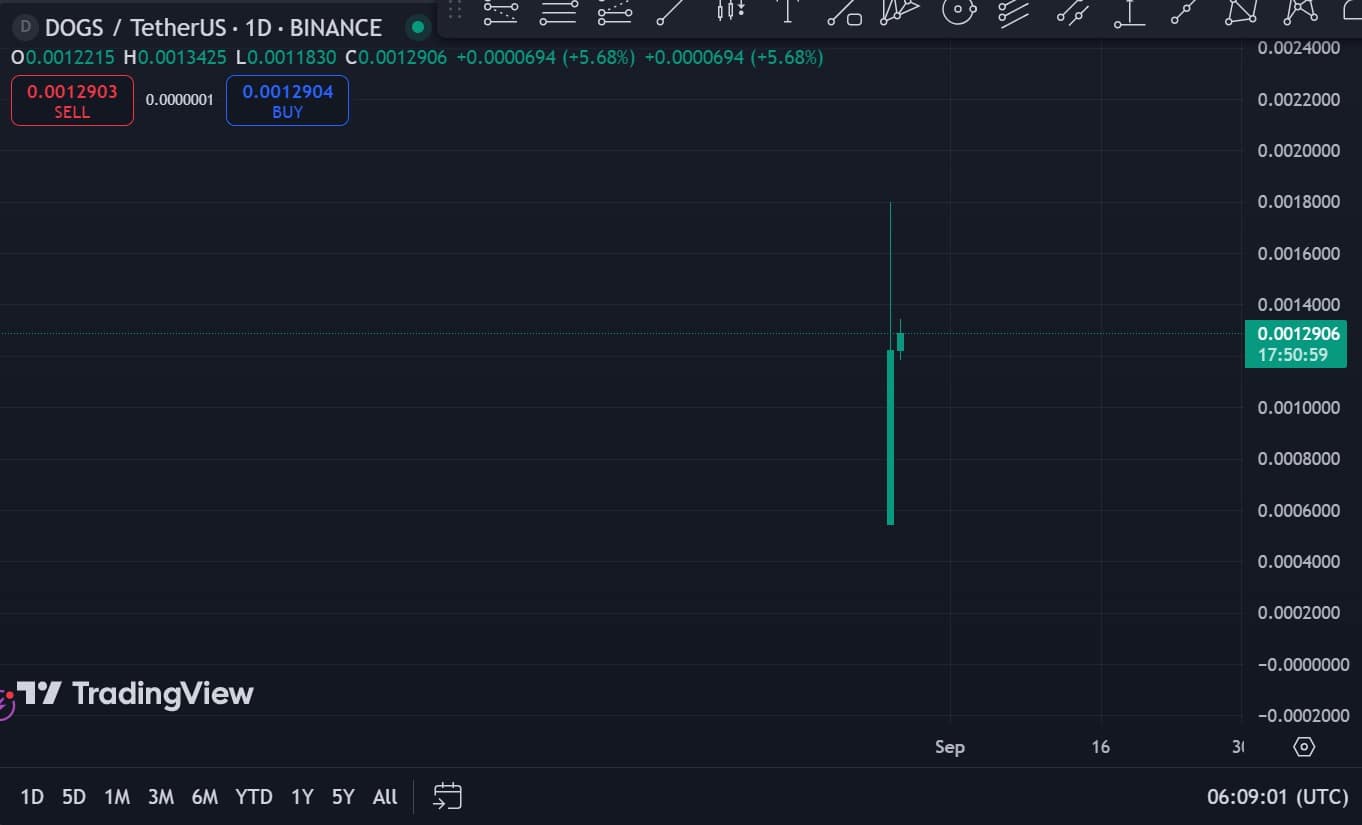The image size is (1362, 825).
Task: Switch chart range to YTD
Action: (x=253, y=797)
